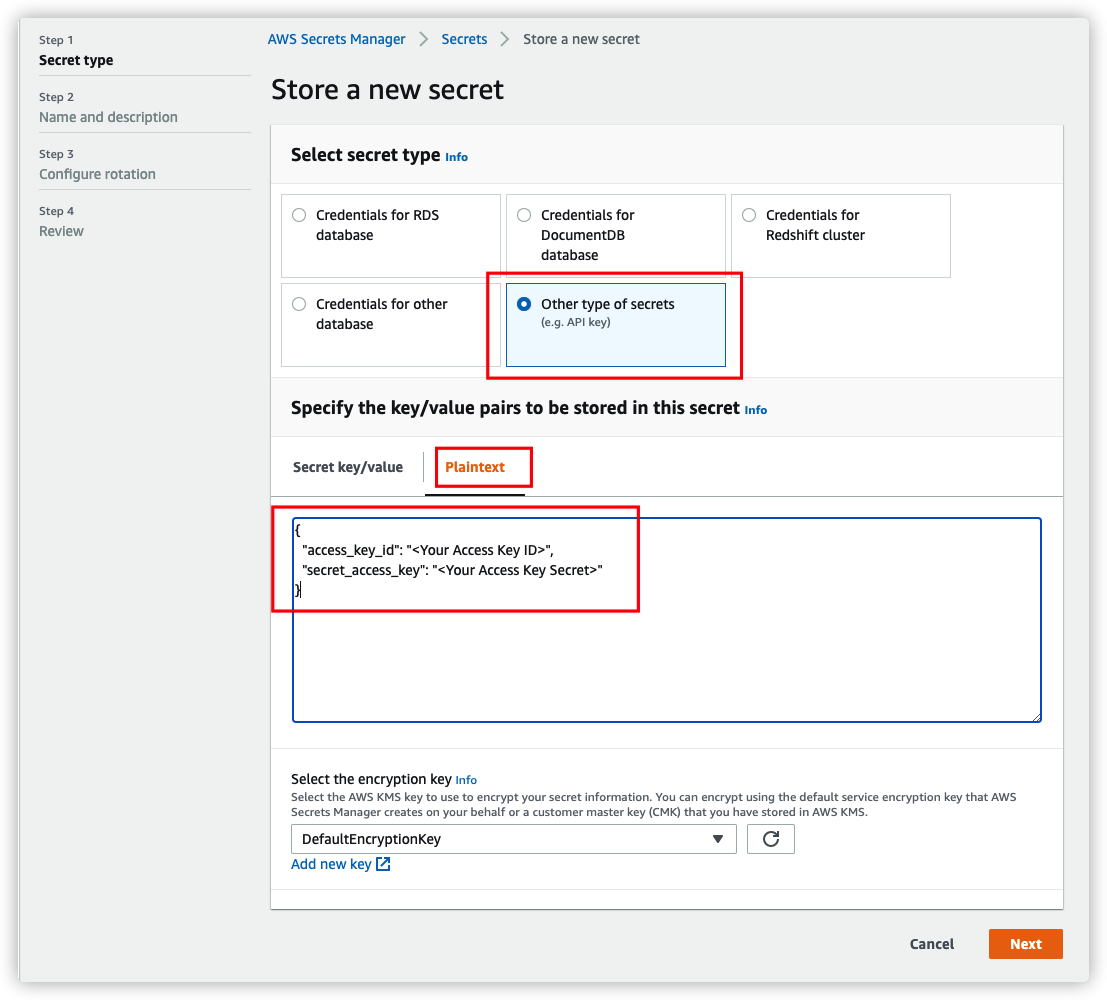
Task: Choose Credentials for Redshift cluster
Action: point(749,215)
